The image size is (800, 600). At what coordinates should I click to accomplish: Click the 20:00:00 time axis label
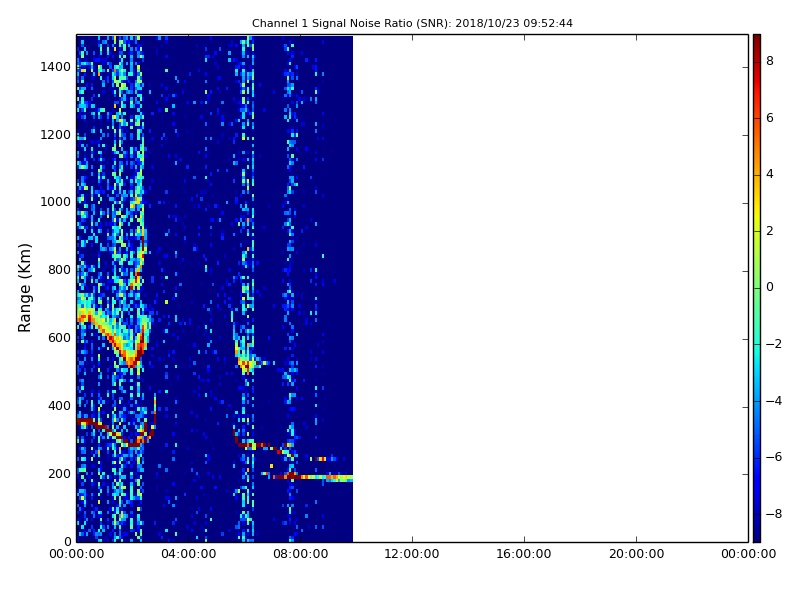tap(636, 554)
